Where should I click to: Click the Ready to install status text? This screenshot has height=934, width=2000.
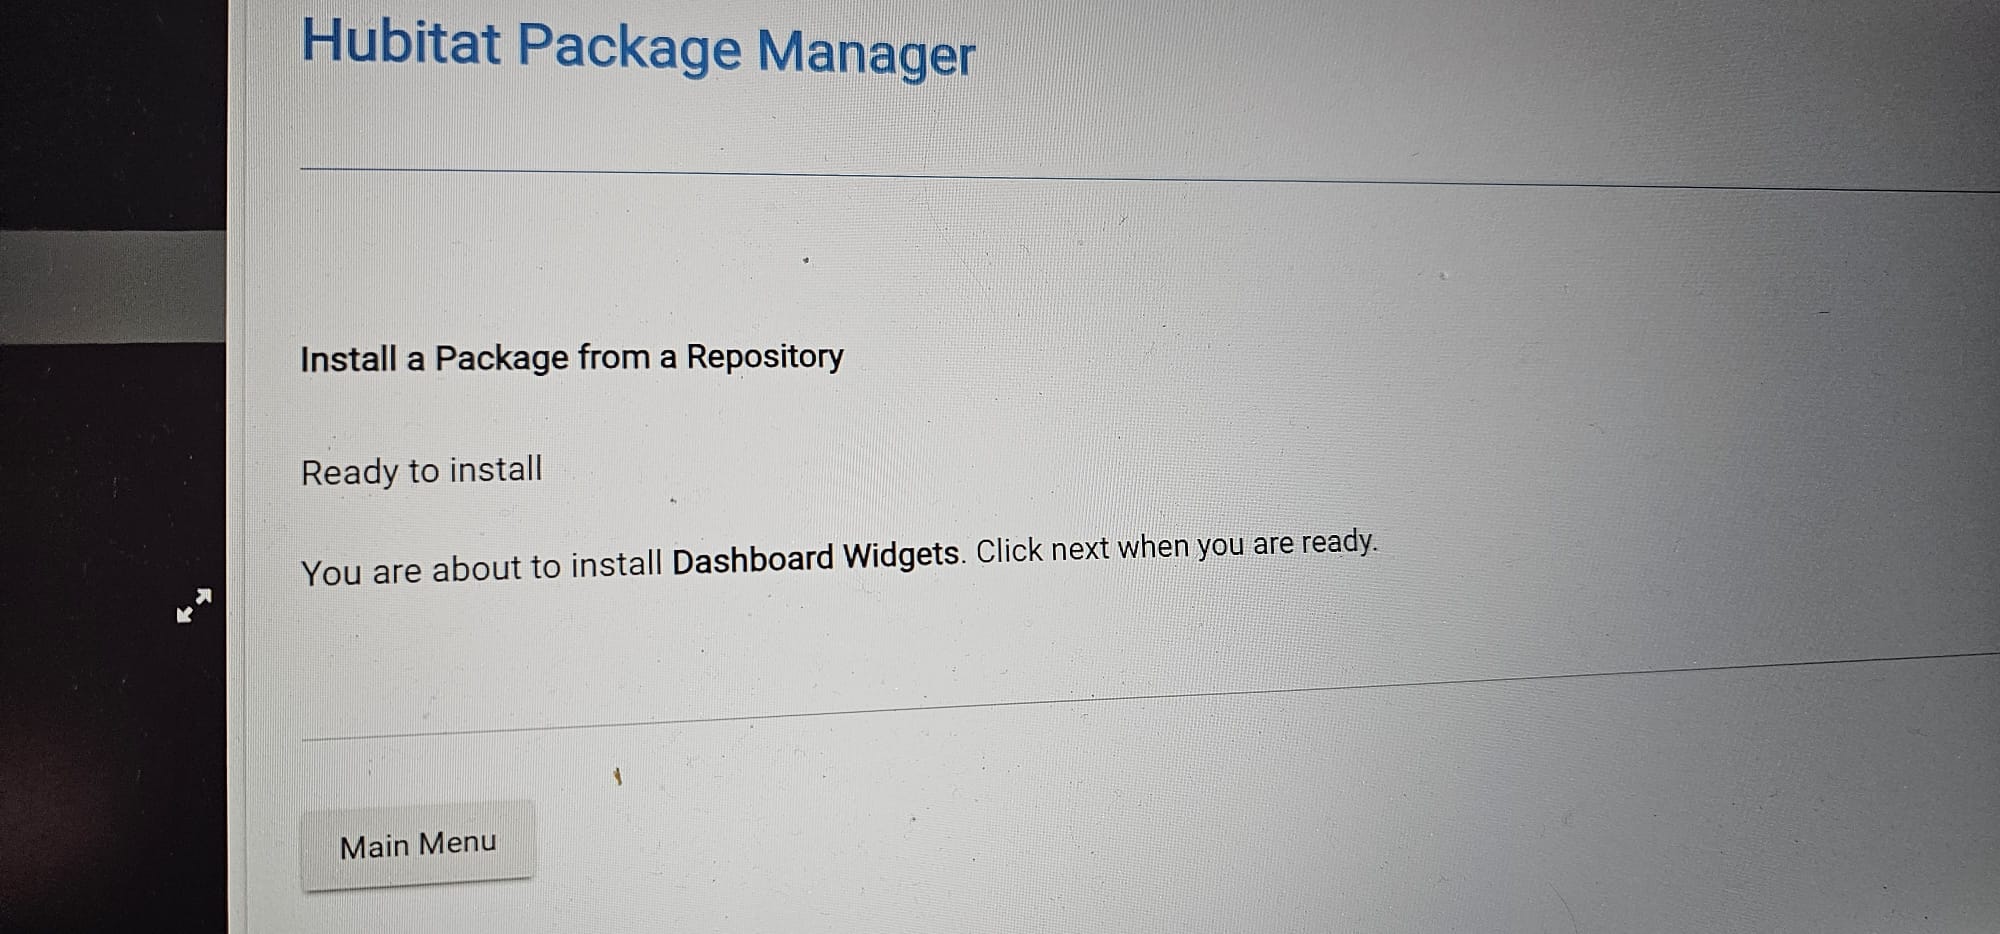422,470
